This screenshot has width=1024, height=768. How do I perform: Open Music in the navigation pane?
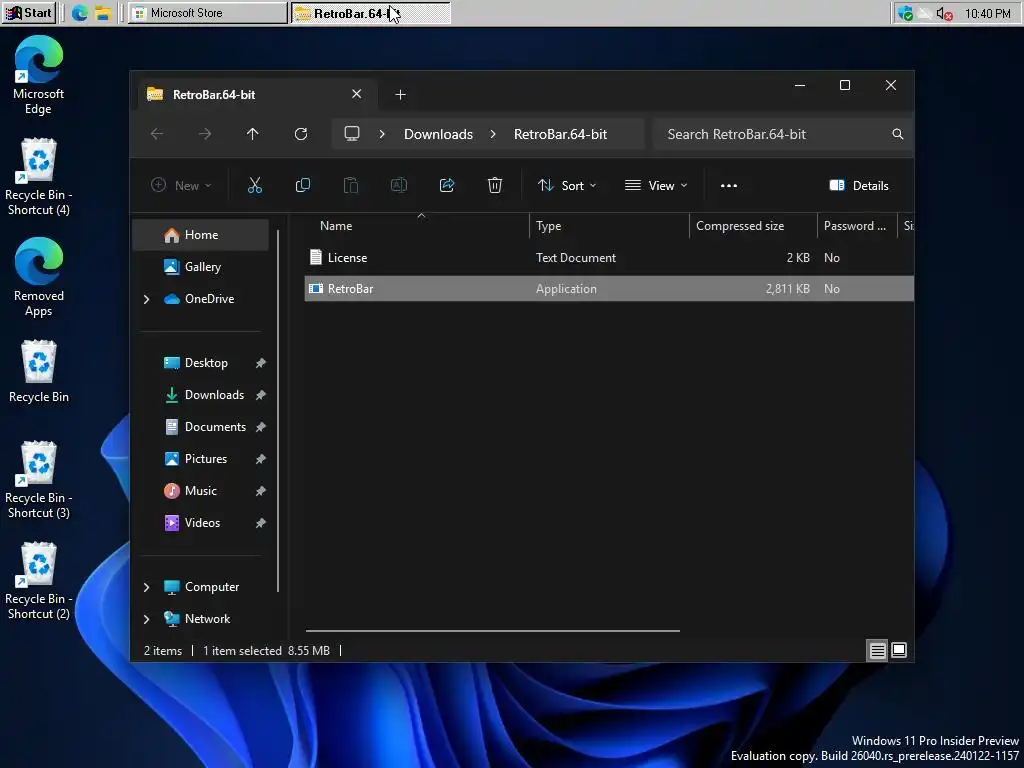(x=200, y=491)
